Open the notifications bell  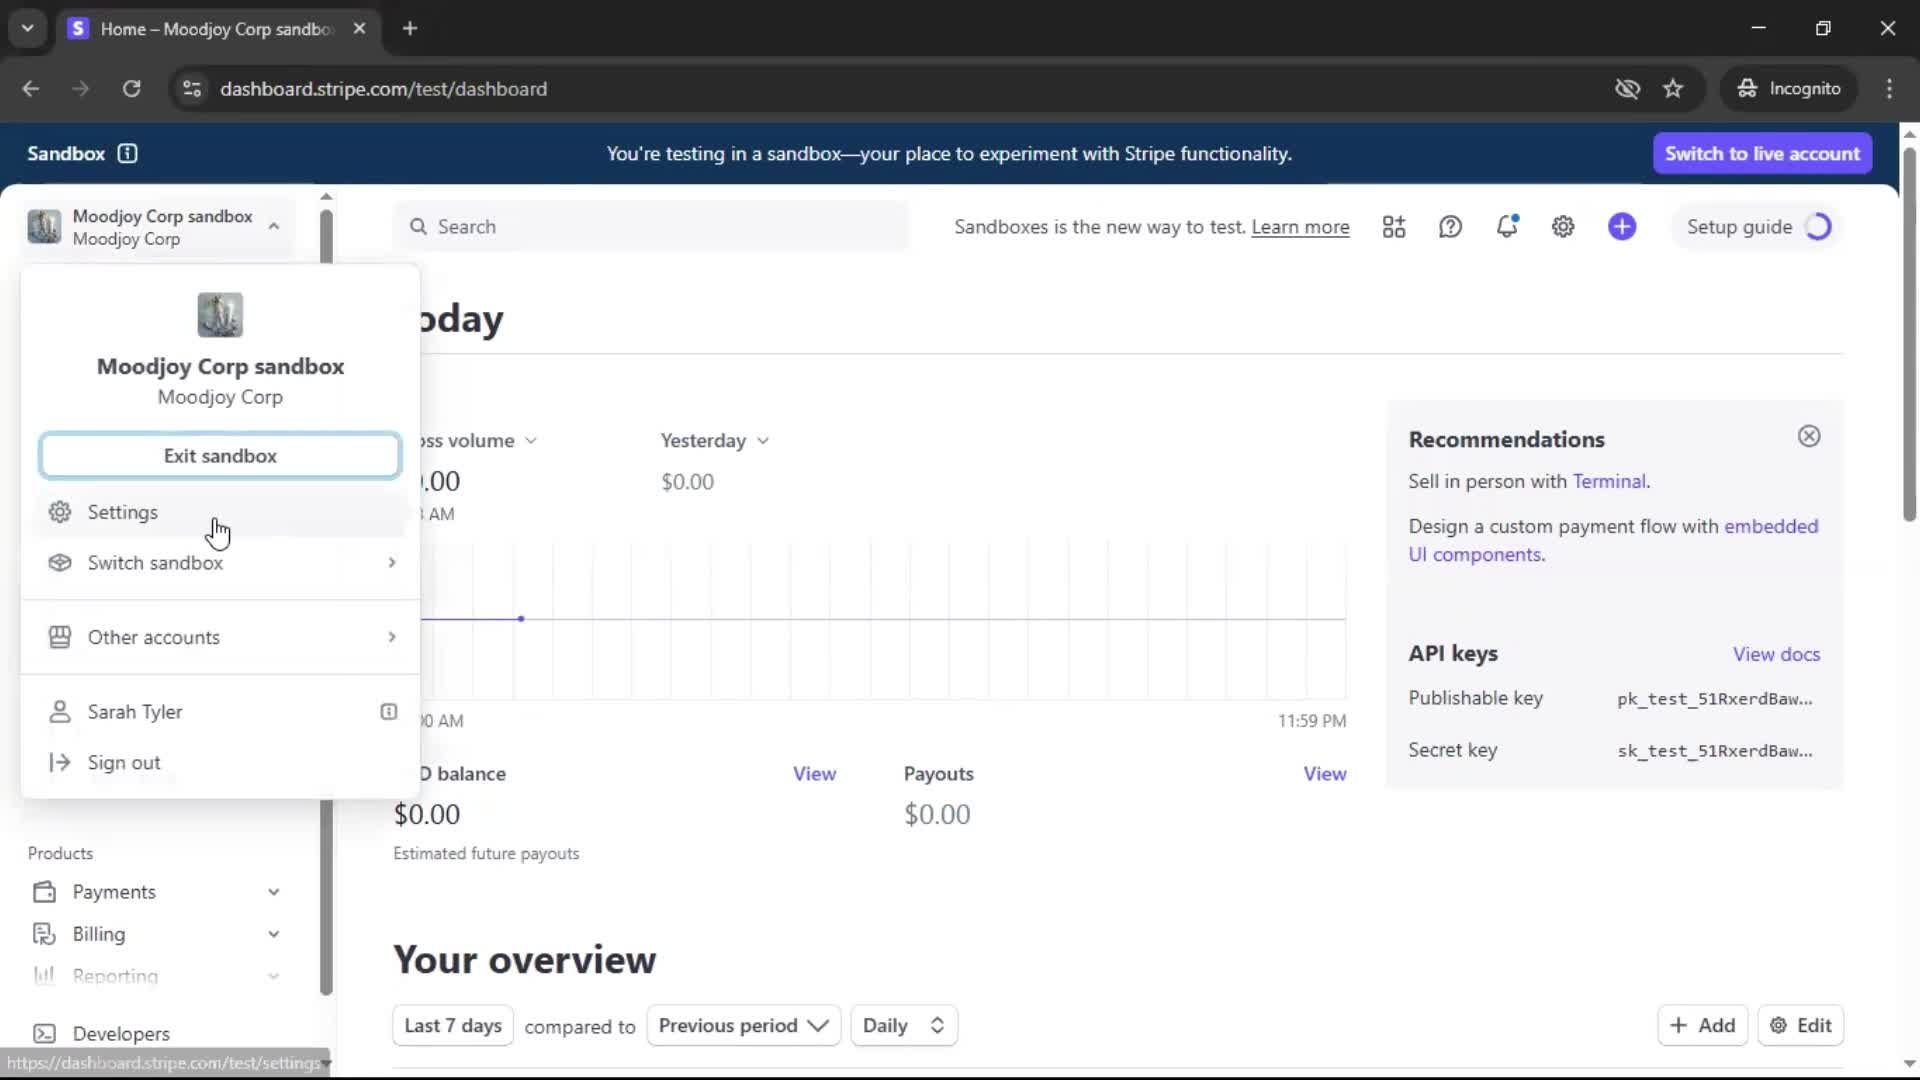coord(1507,227)
